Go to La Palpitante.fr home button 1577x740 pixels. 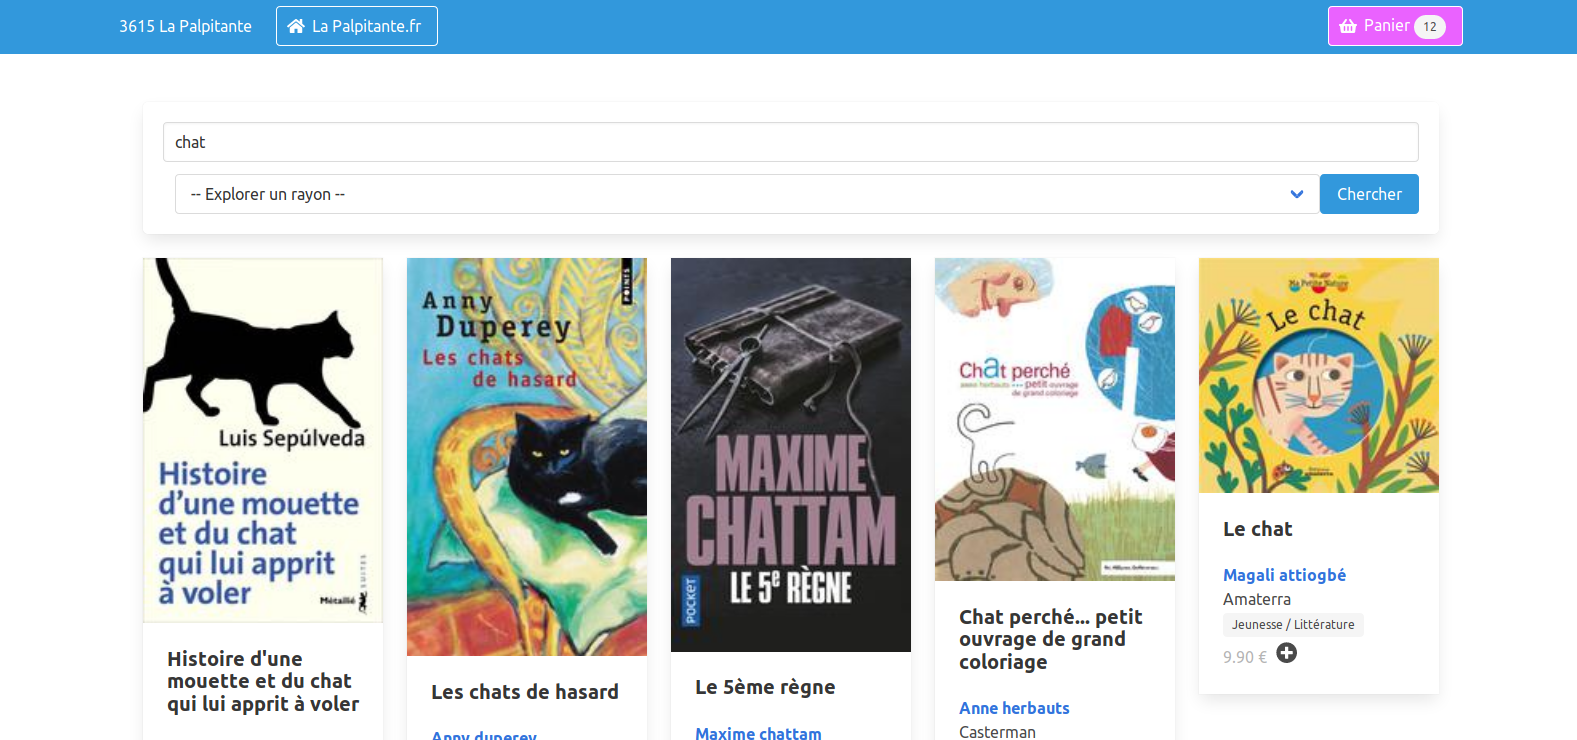pyautogui.click(x=357, y=26)
